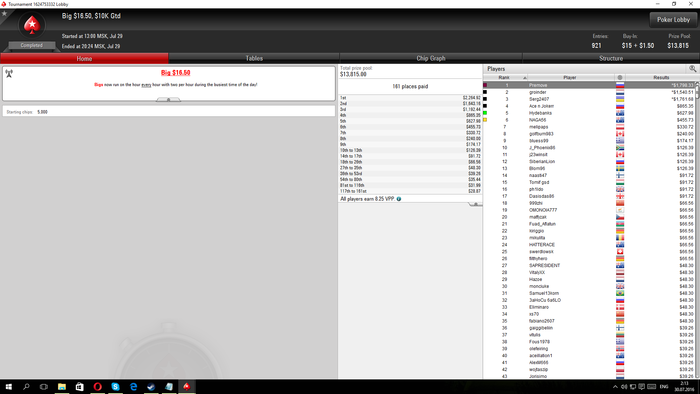Open Opera browser from taskbar

(97, 386)
